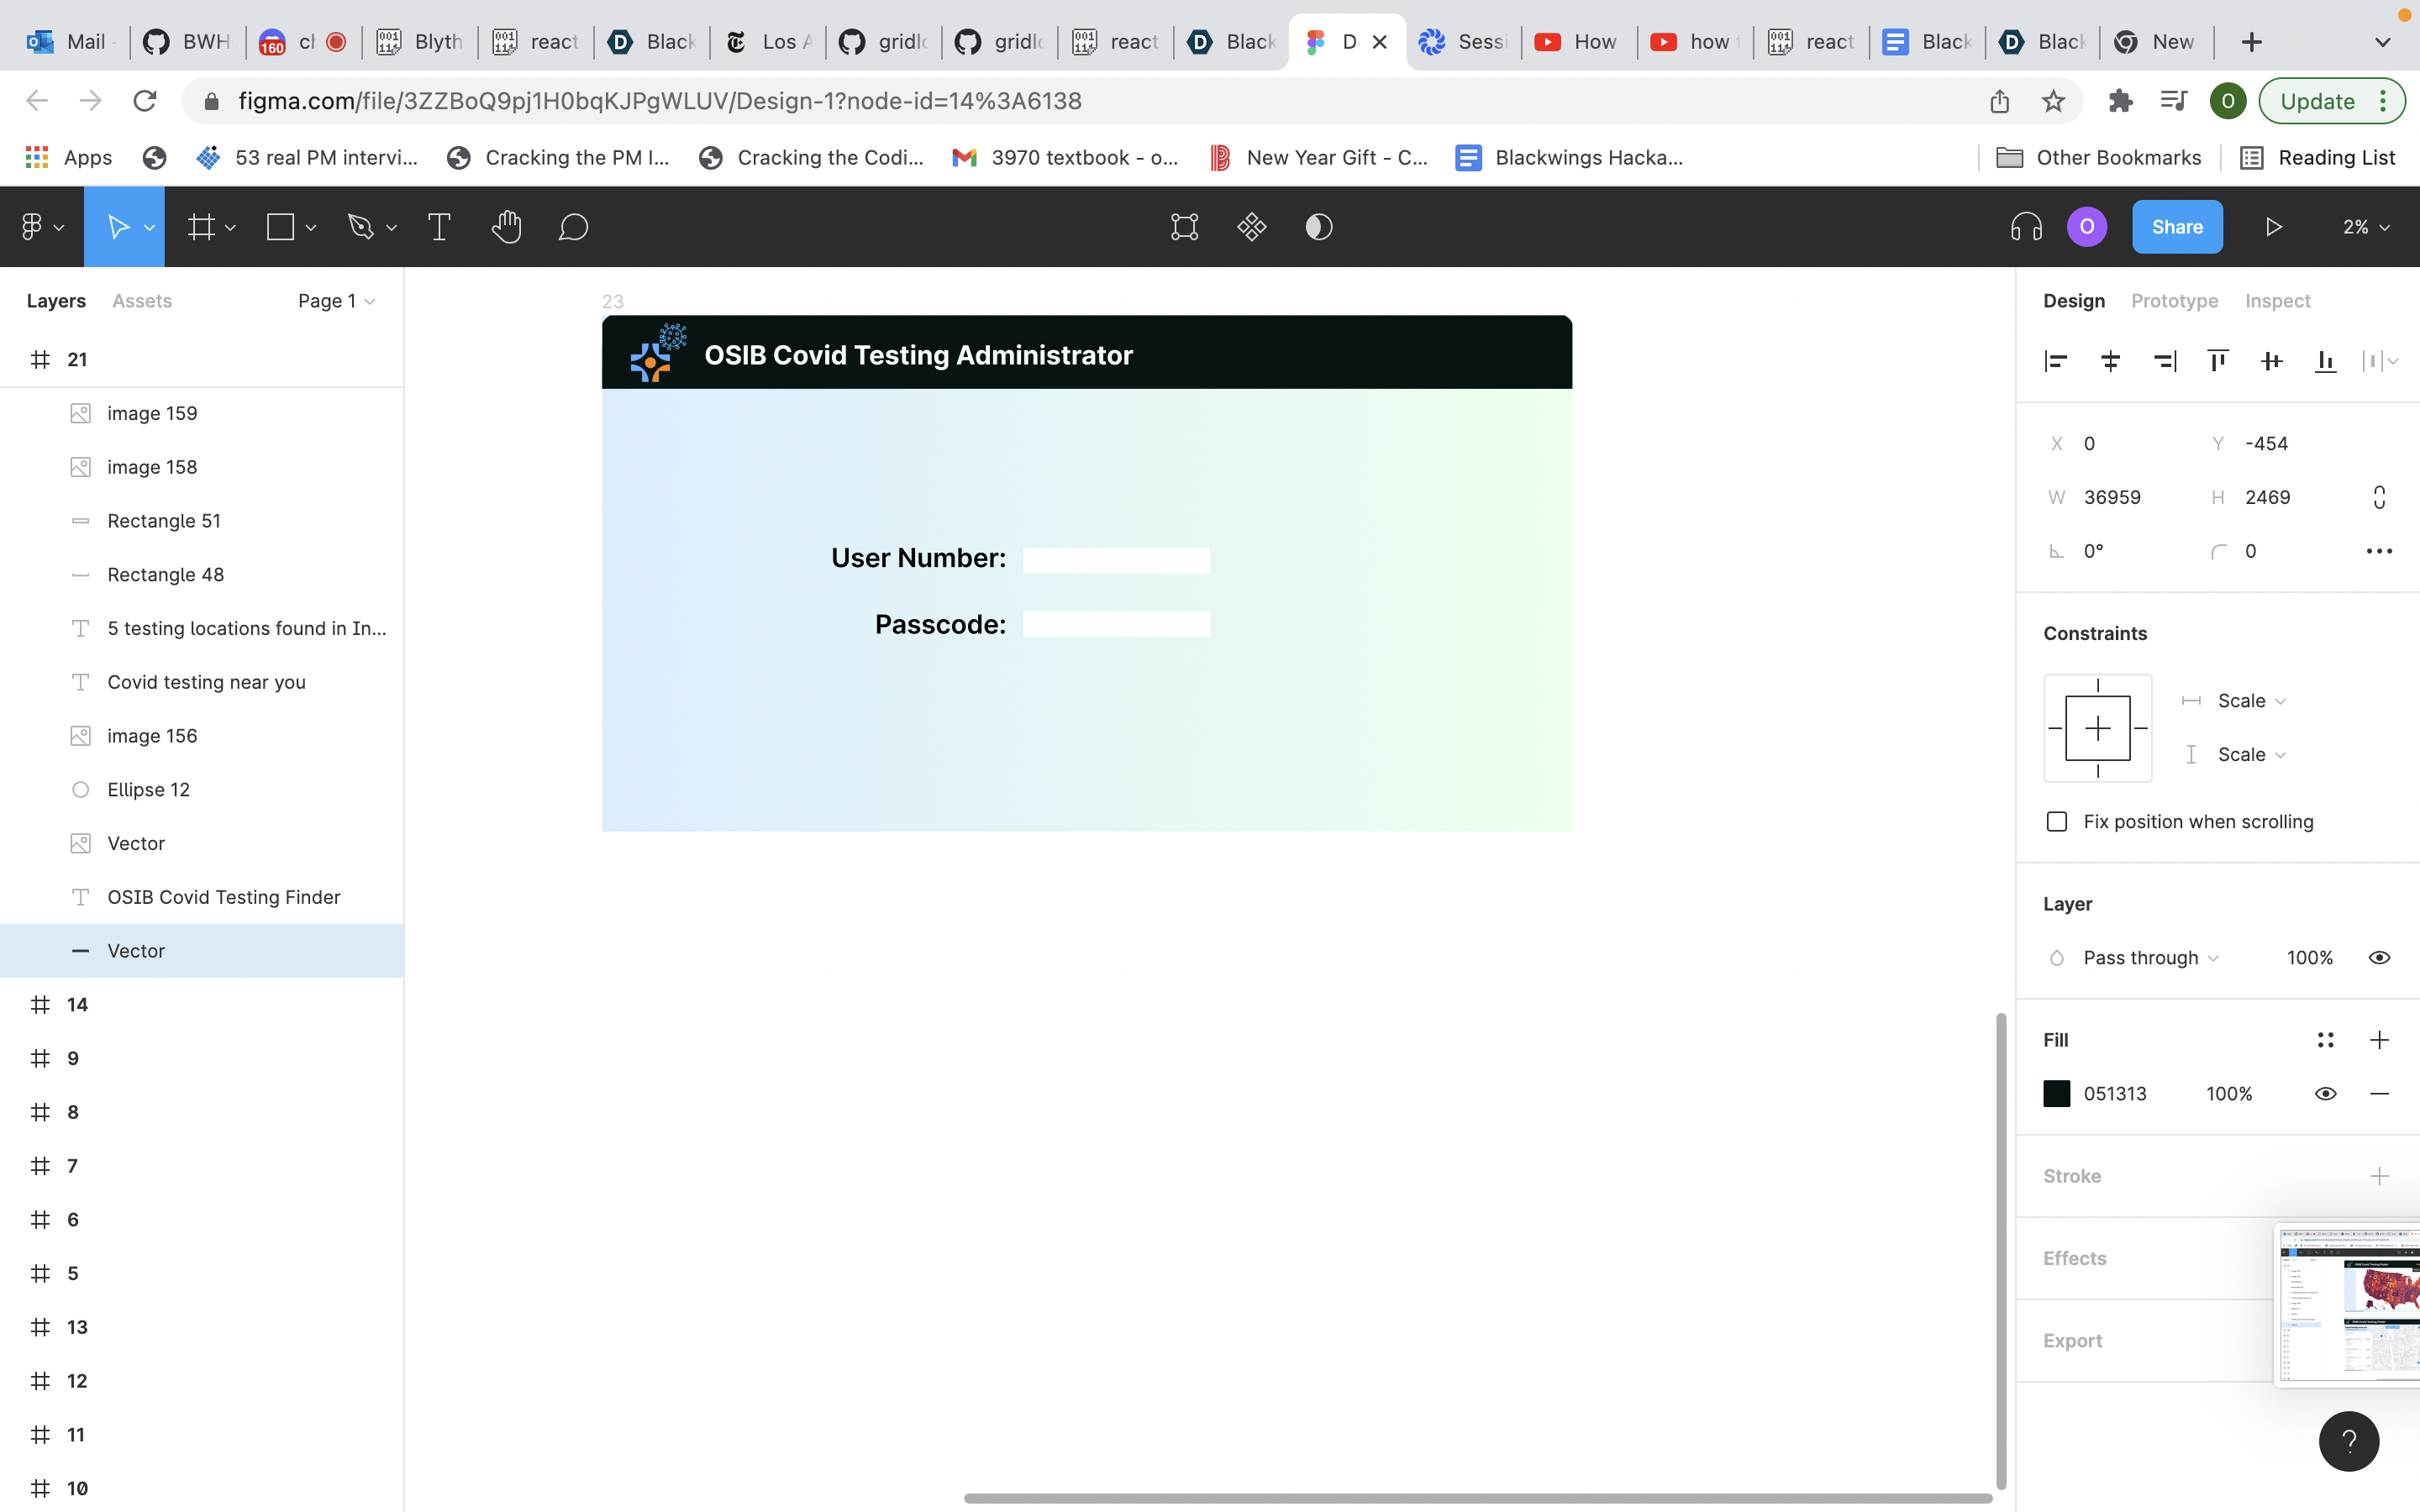Image resolution: width=2420 pixels, height=1512 pixels.
Task: Switch to the Prototype tab
Action: pos(2174,301)
